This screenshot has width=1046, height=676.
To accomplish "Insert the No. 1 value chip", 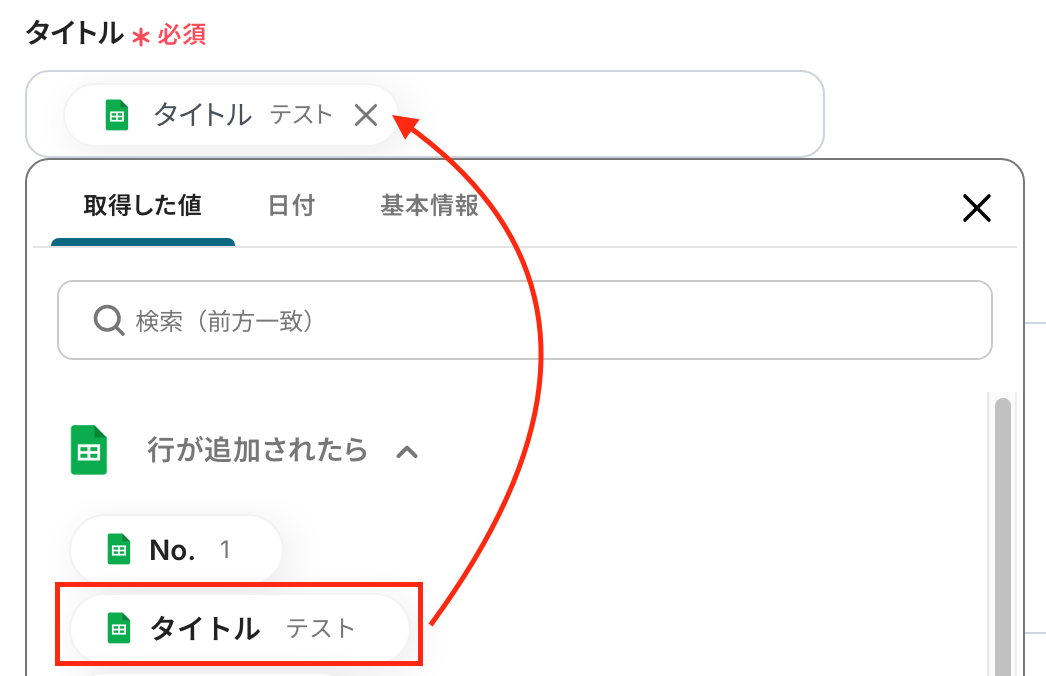I will pos(175,549).
